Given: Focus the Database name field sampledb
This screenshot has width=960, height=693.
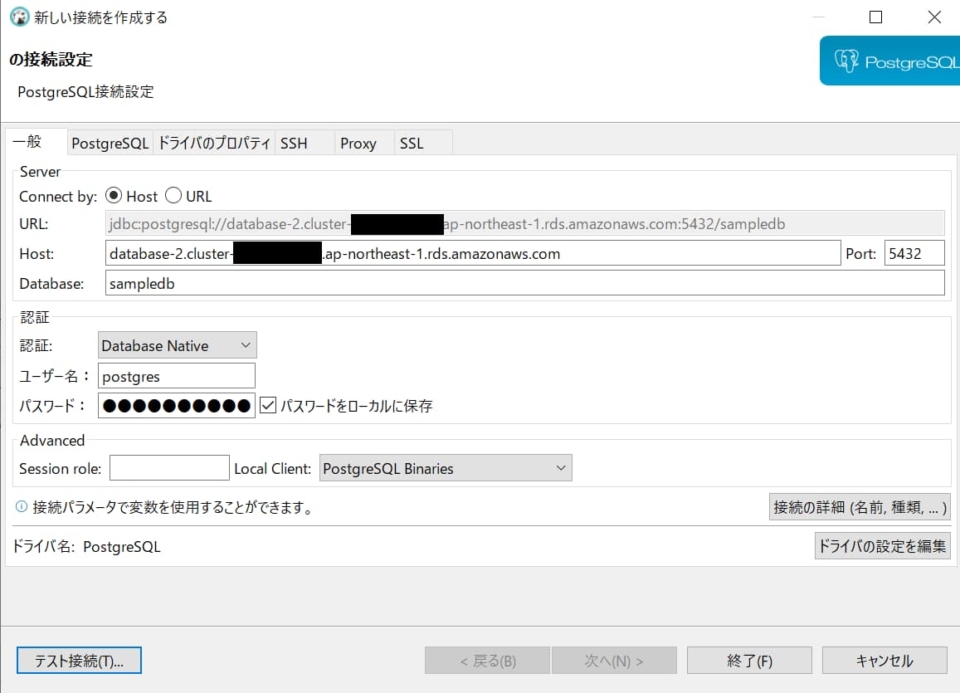Looking at the screenshot, I should (524, 284).
